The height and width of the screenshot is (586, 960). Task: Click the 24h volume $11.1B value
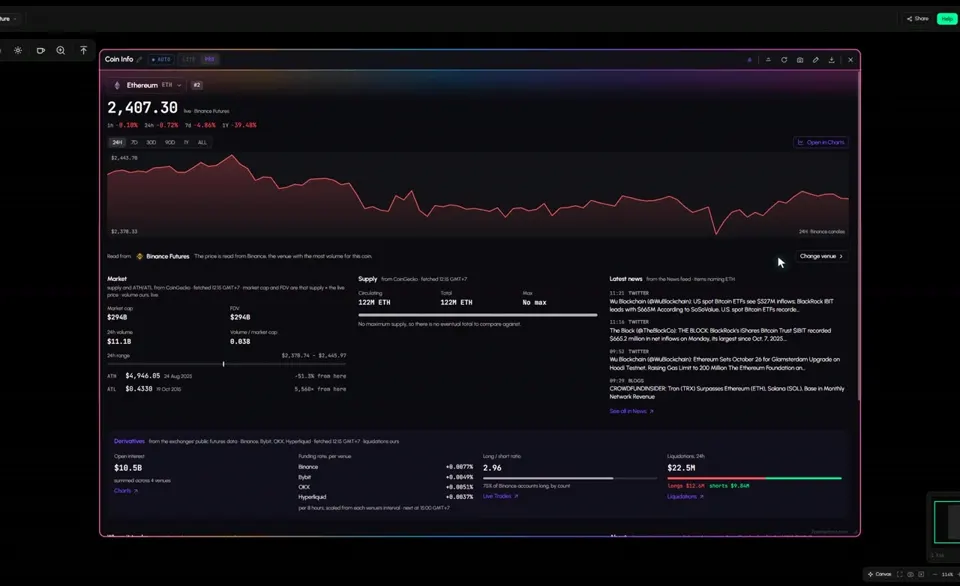coord(119,342)
